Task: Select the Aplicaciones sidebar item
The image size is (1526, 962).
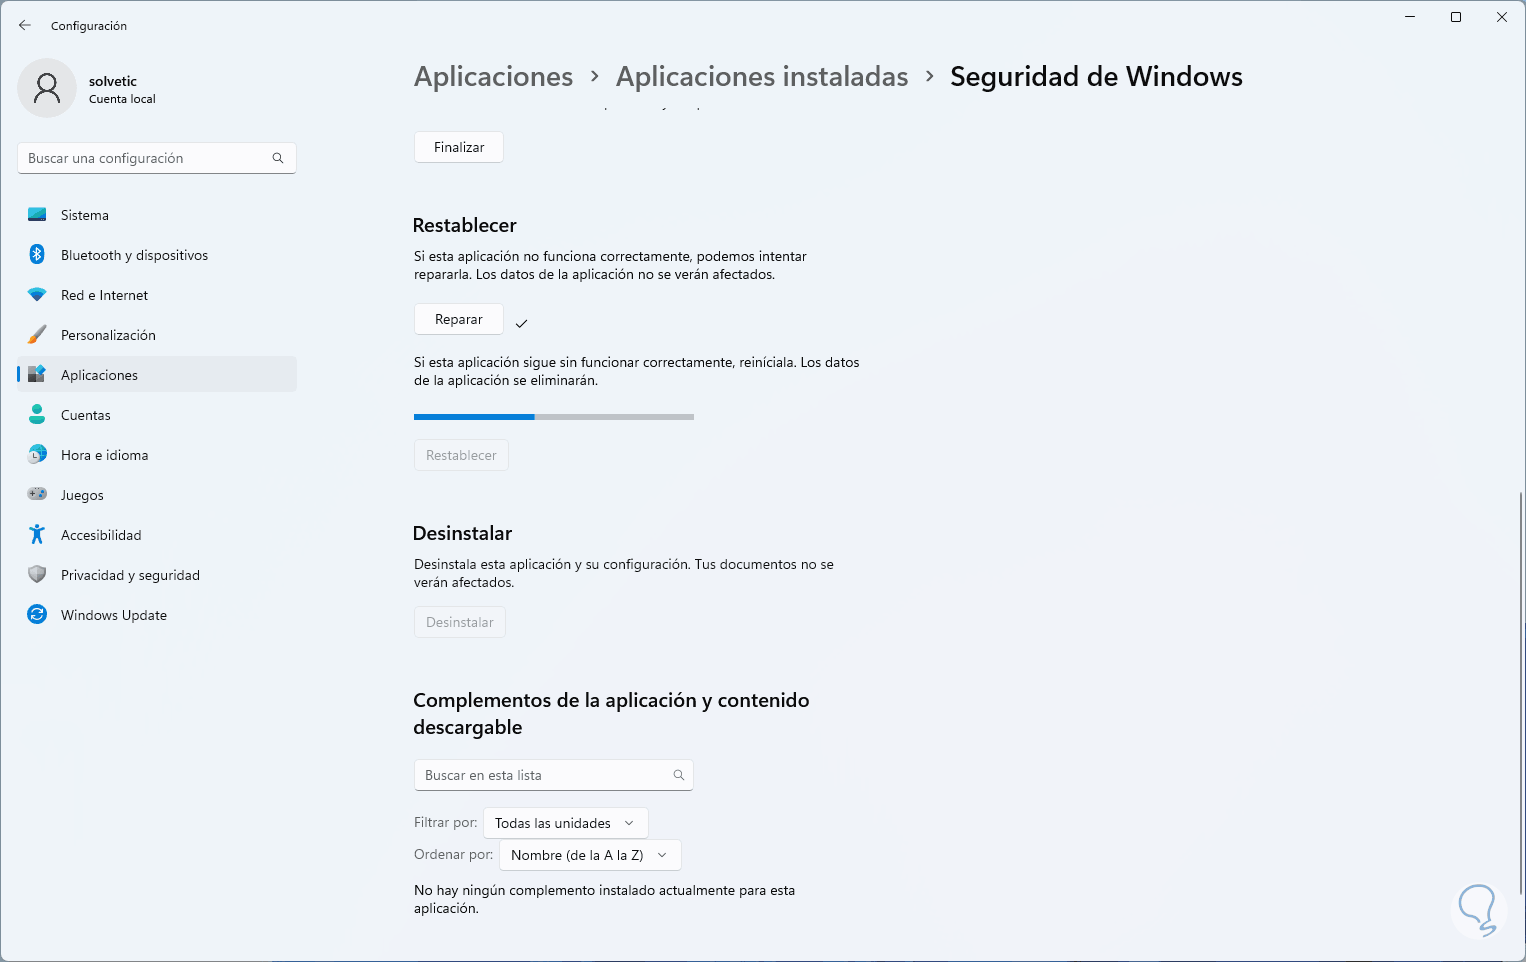Action: [x=157, y=375]
